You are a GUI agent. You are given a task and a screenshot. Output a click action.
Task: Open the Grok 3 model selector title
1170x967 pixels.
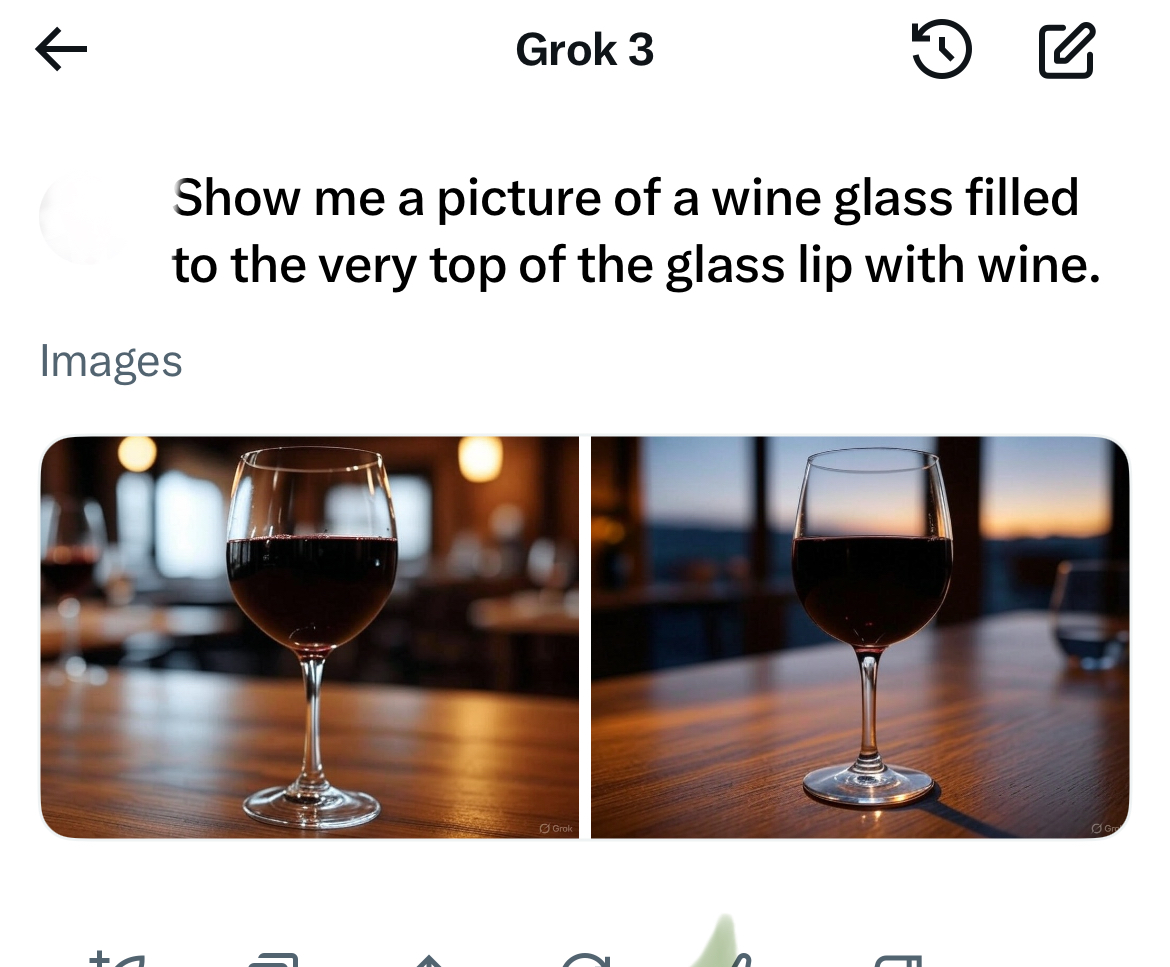pyautogui.click(x=585, y=50)
